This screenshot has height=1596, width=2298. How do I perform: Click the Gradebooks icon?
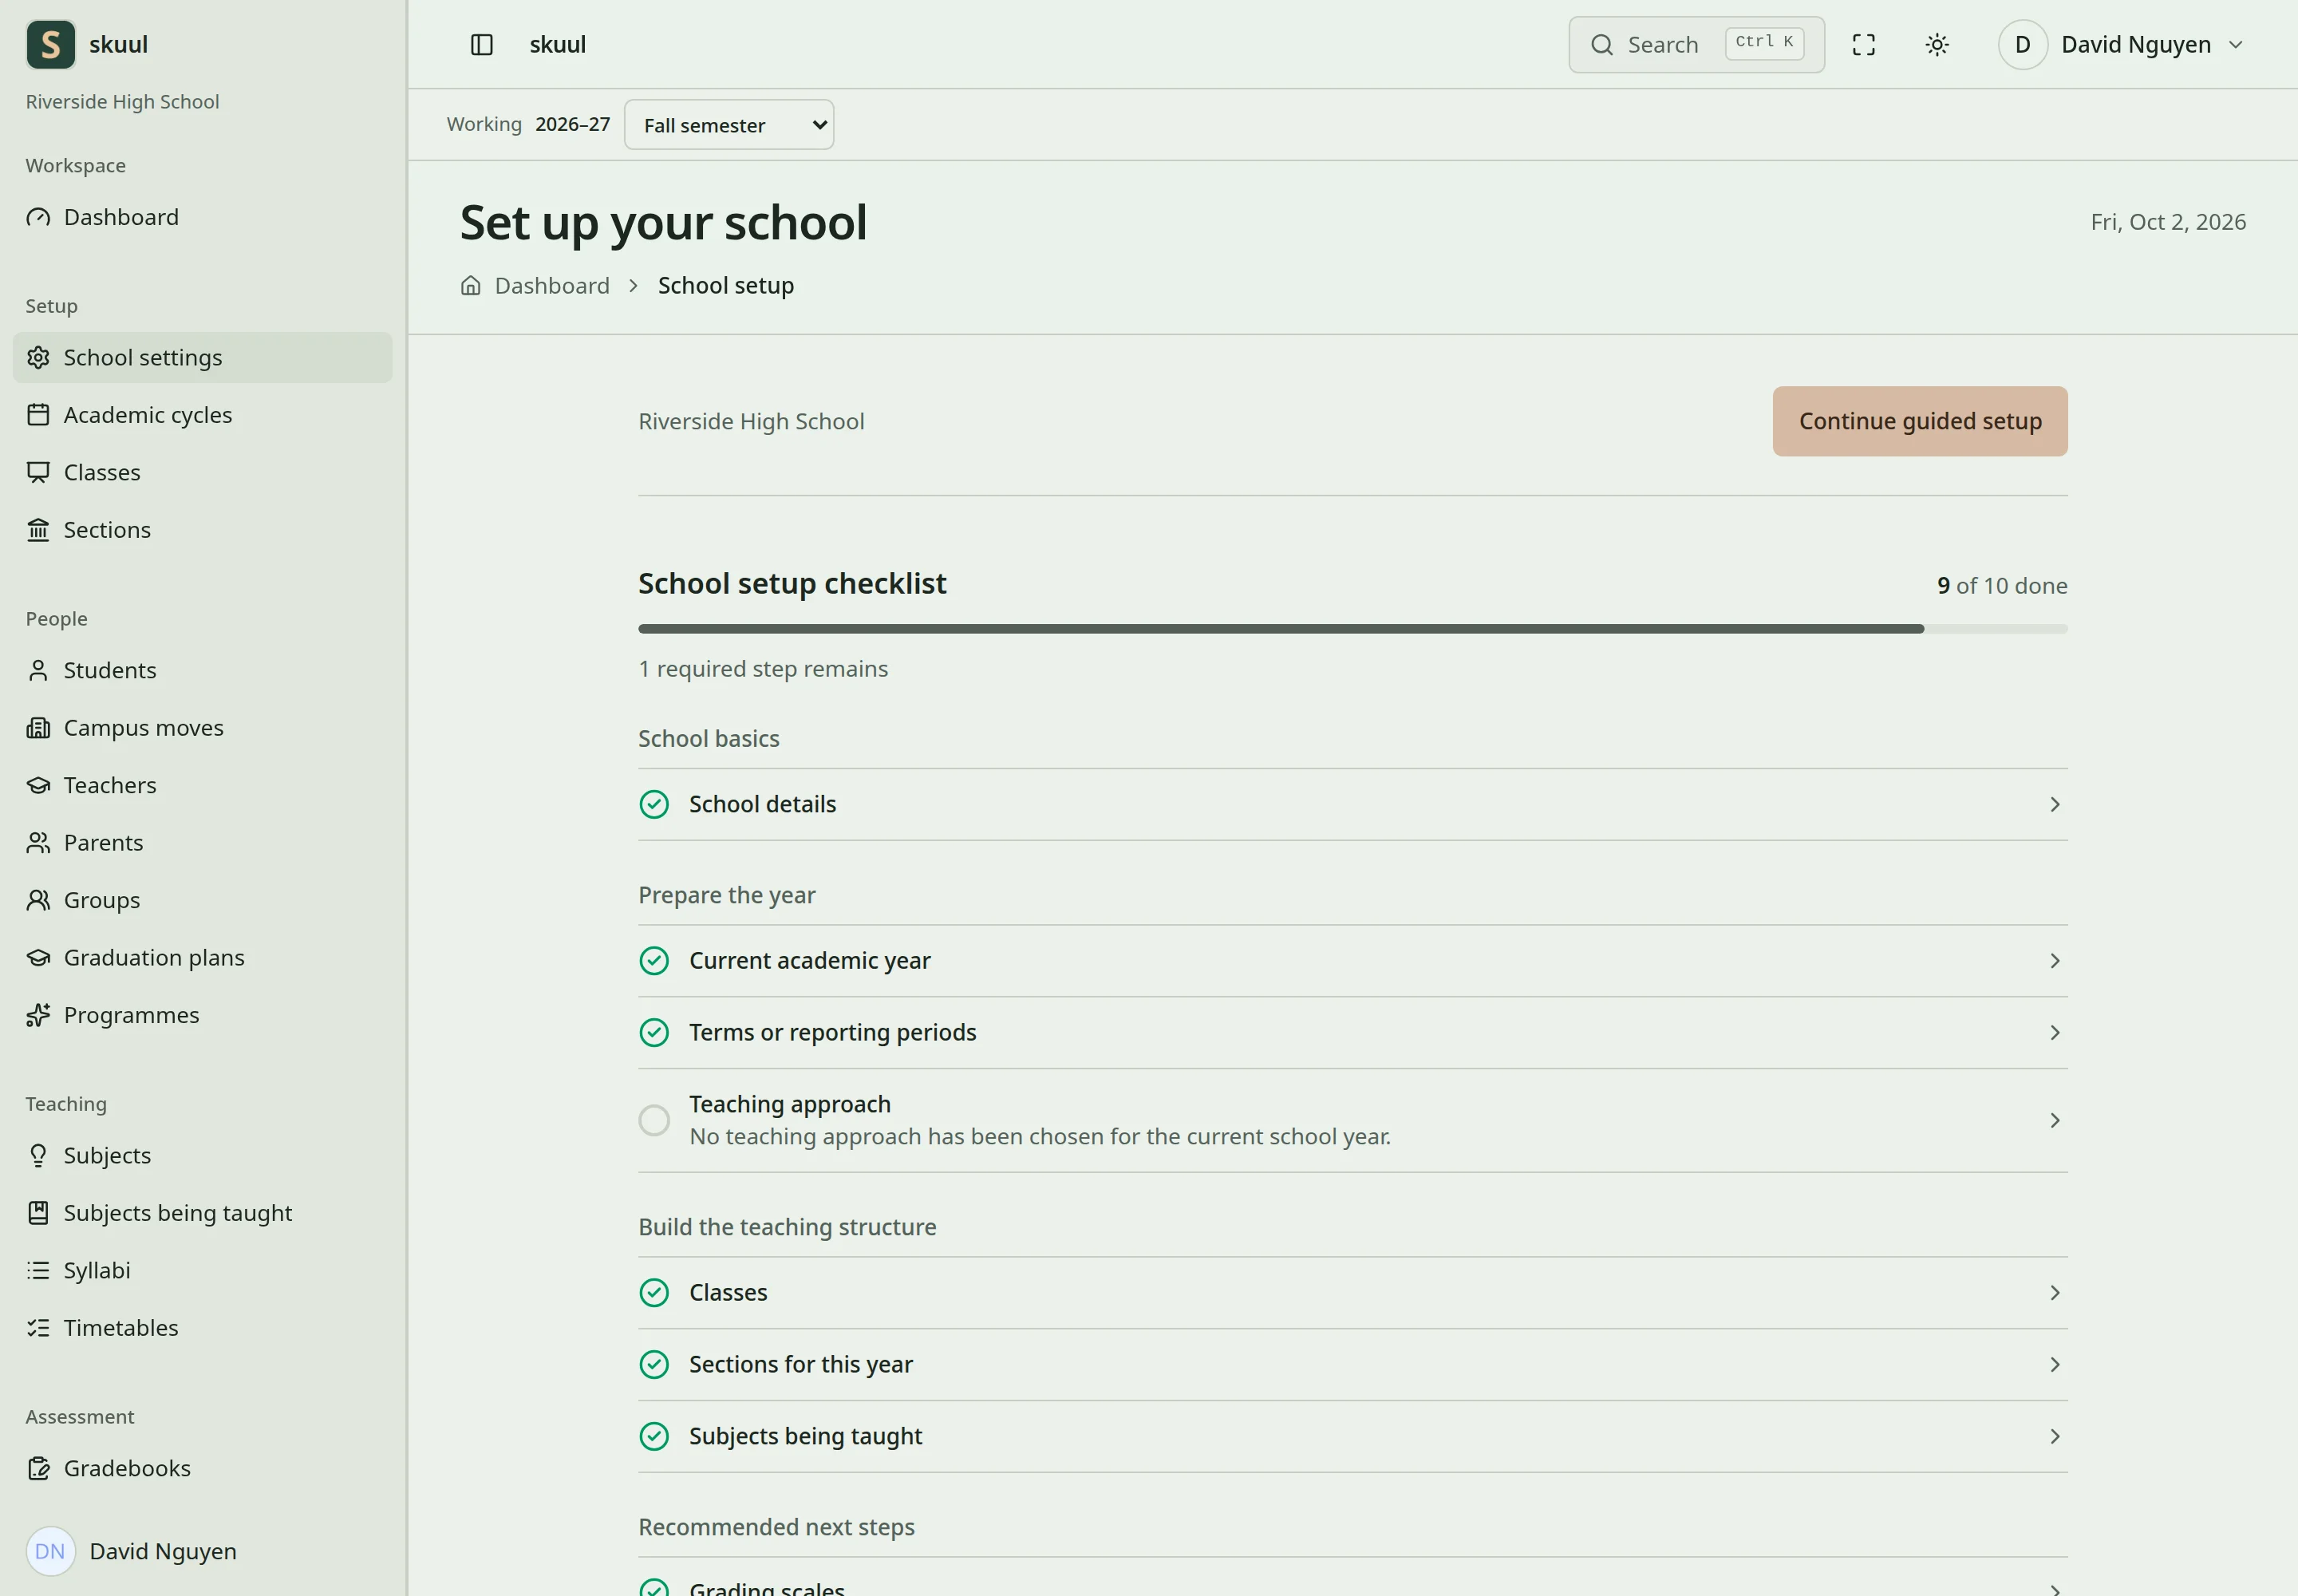38,1469
